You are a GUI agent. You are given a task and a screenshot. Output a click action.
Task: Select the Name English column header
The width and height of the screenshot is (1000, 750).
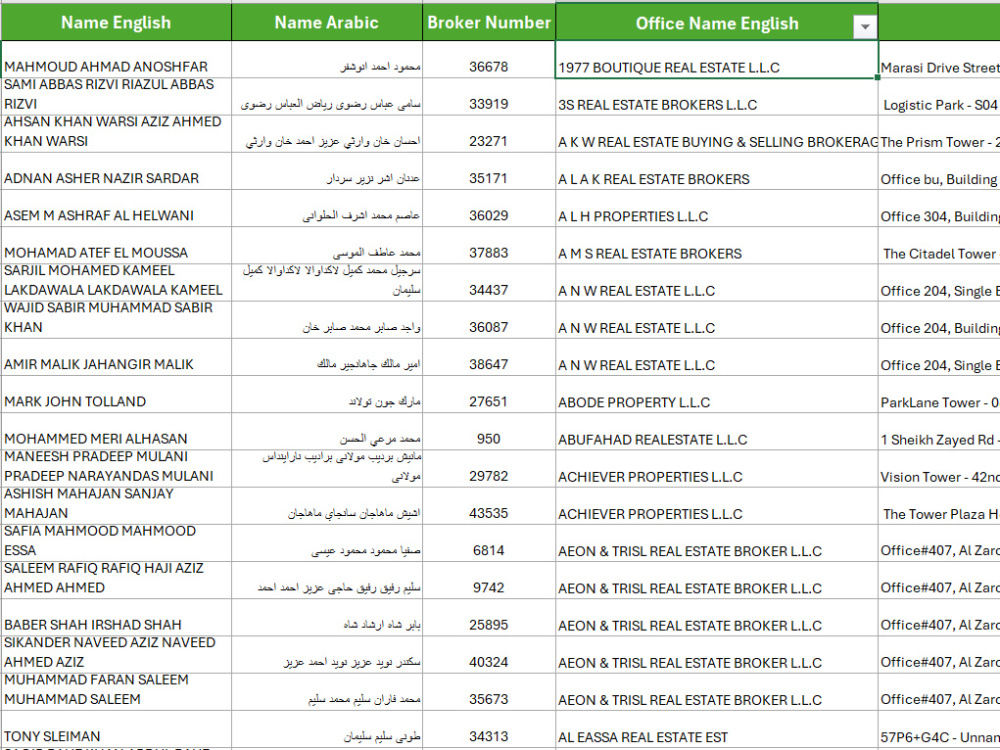(x=116, y=22)
